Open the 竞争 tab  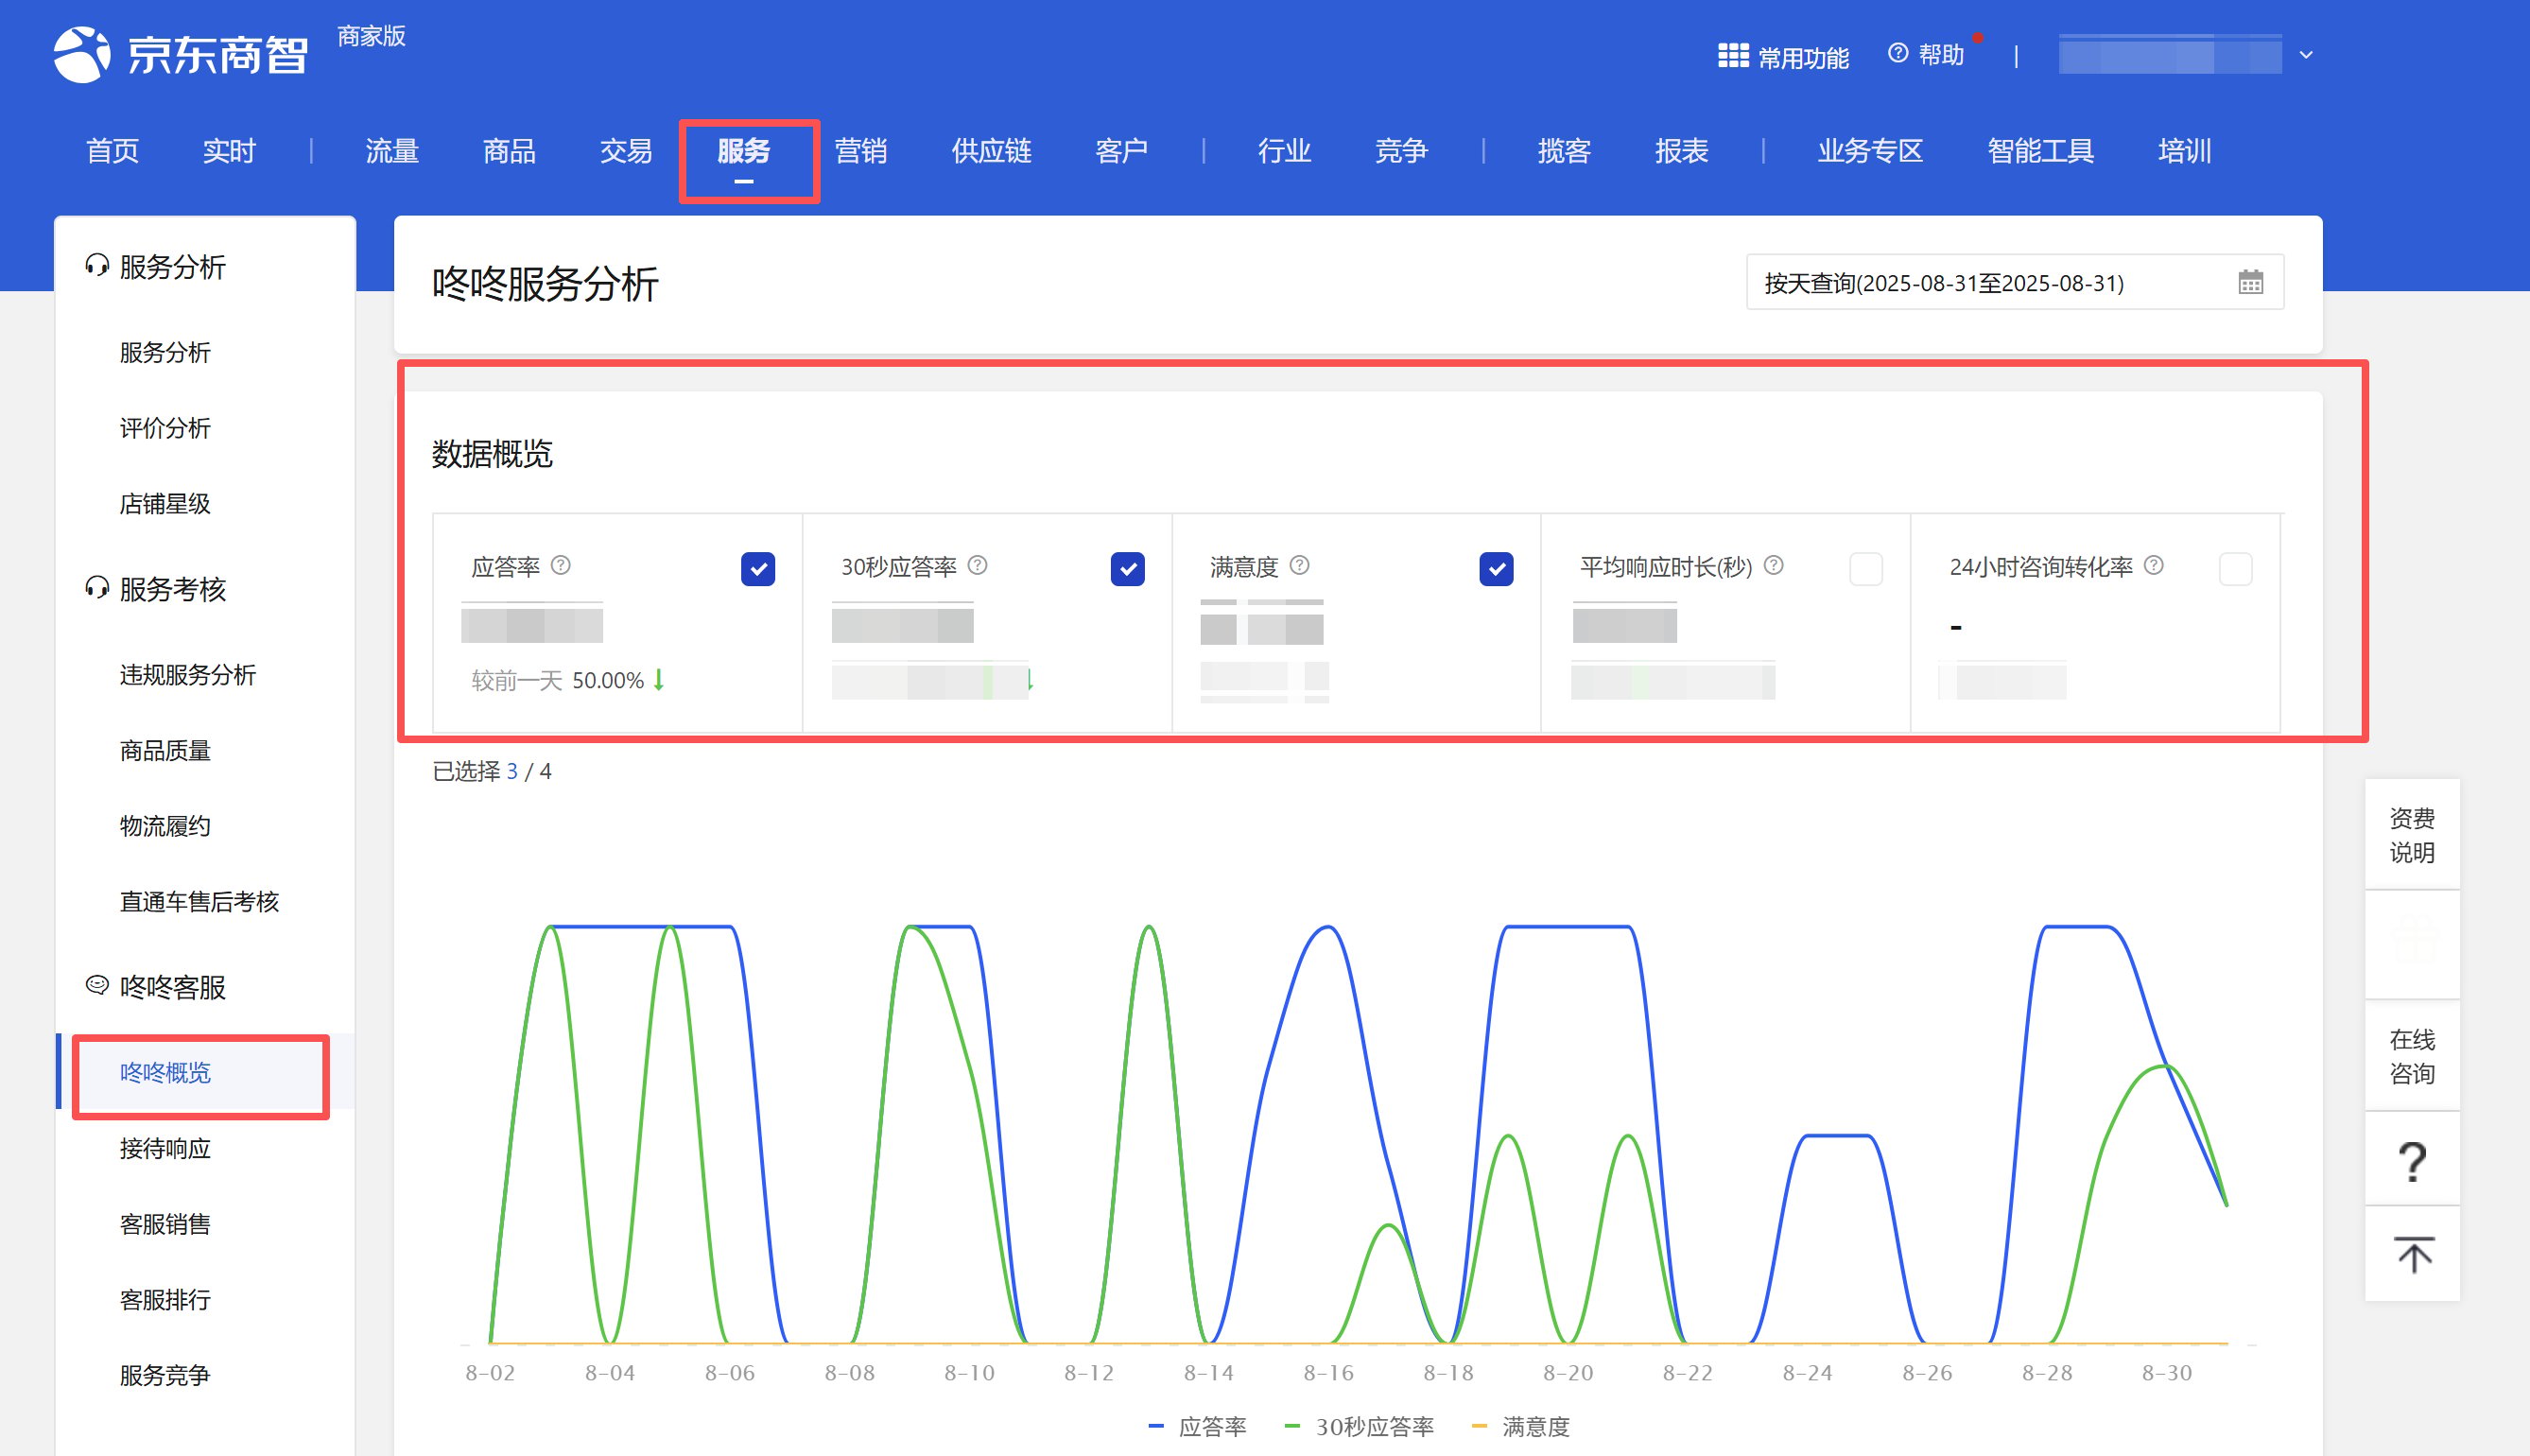coord(1401,151)
